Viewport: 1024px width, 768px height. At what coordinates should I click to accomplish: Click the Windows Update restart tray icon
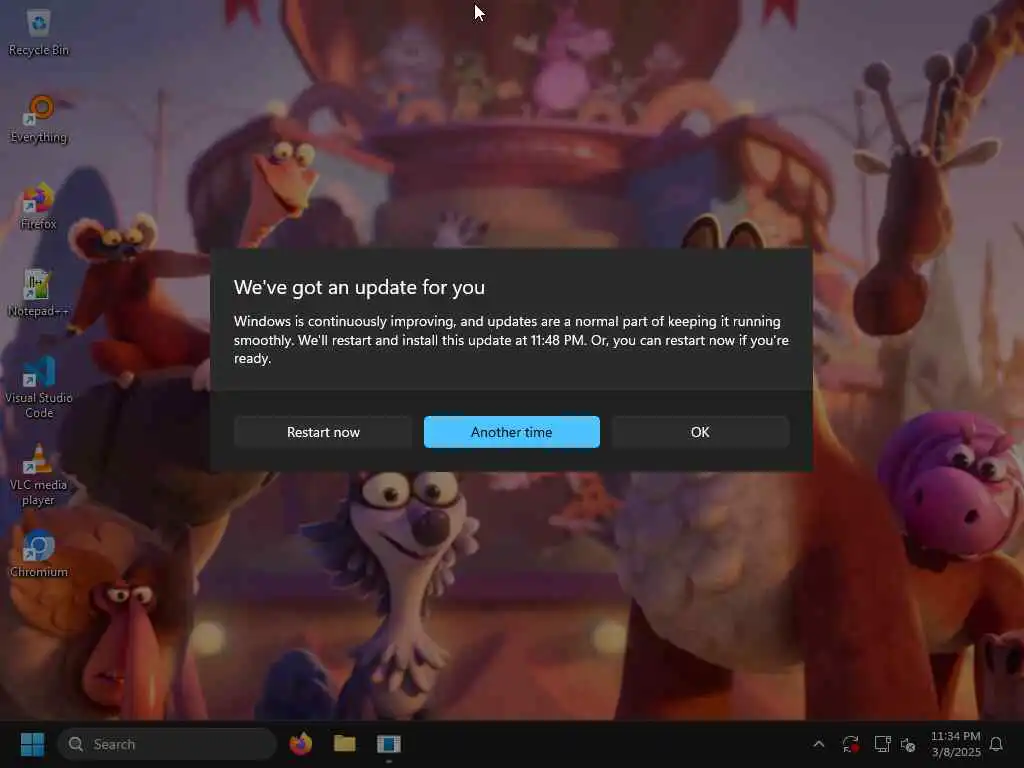pos(850,744)
